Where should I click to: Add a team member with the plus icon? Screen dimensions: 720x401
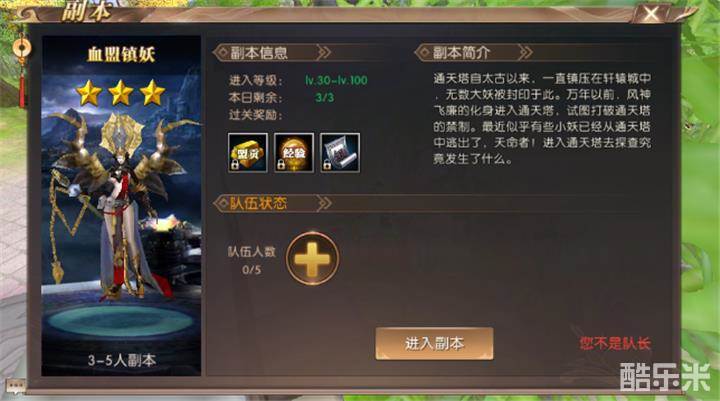pos(312,259)
